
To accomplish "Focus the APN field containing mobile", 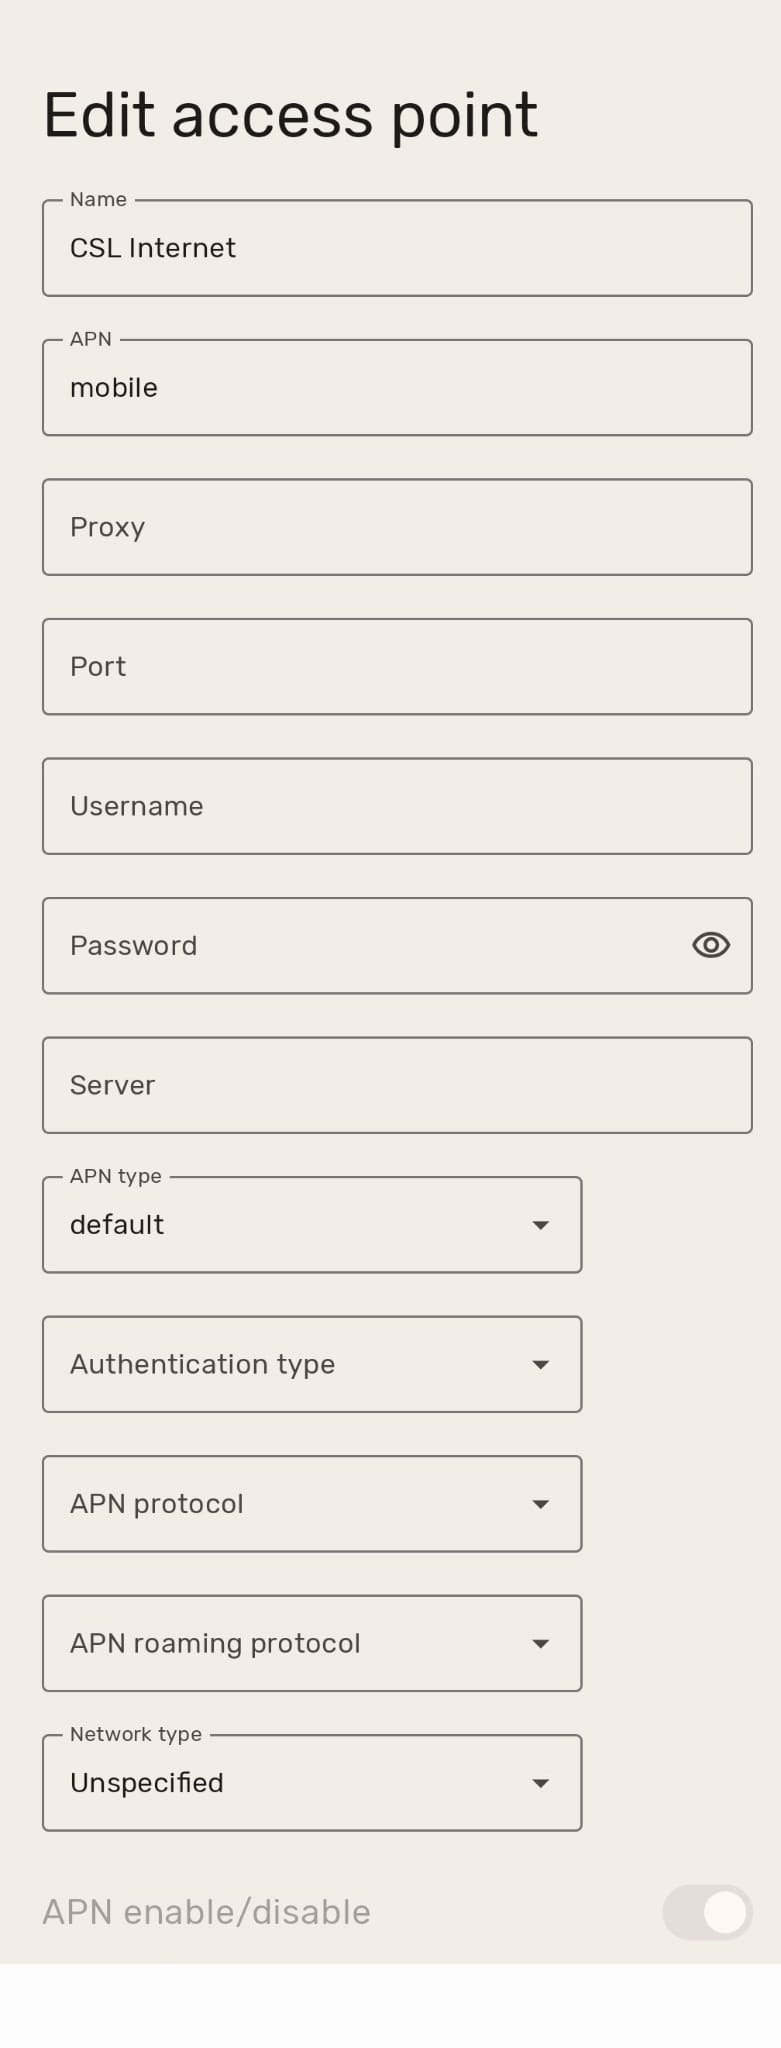I will (396, 388).
